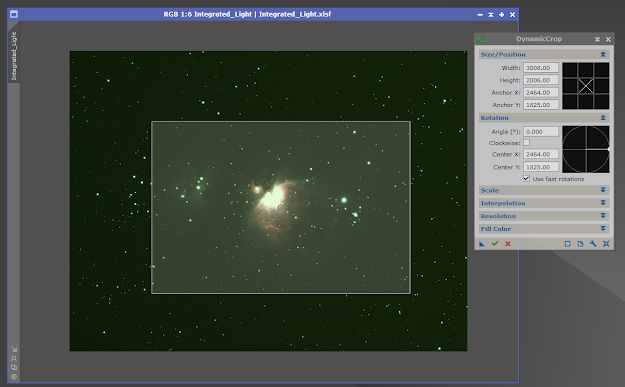This screenshot has height=387, width=625.
Task: Click the Angle input field
Action: click(x=541, y=132)
